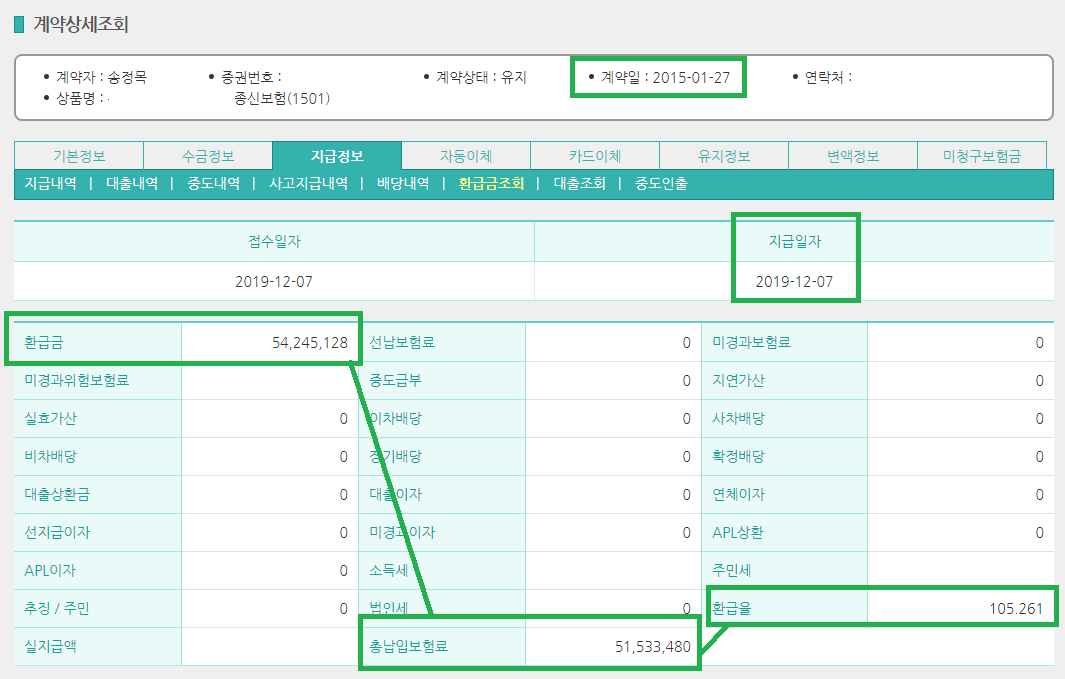Click the APL상환 label
This screenshot has width=1065, height=679.
click(x=738, y=532)
